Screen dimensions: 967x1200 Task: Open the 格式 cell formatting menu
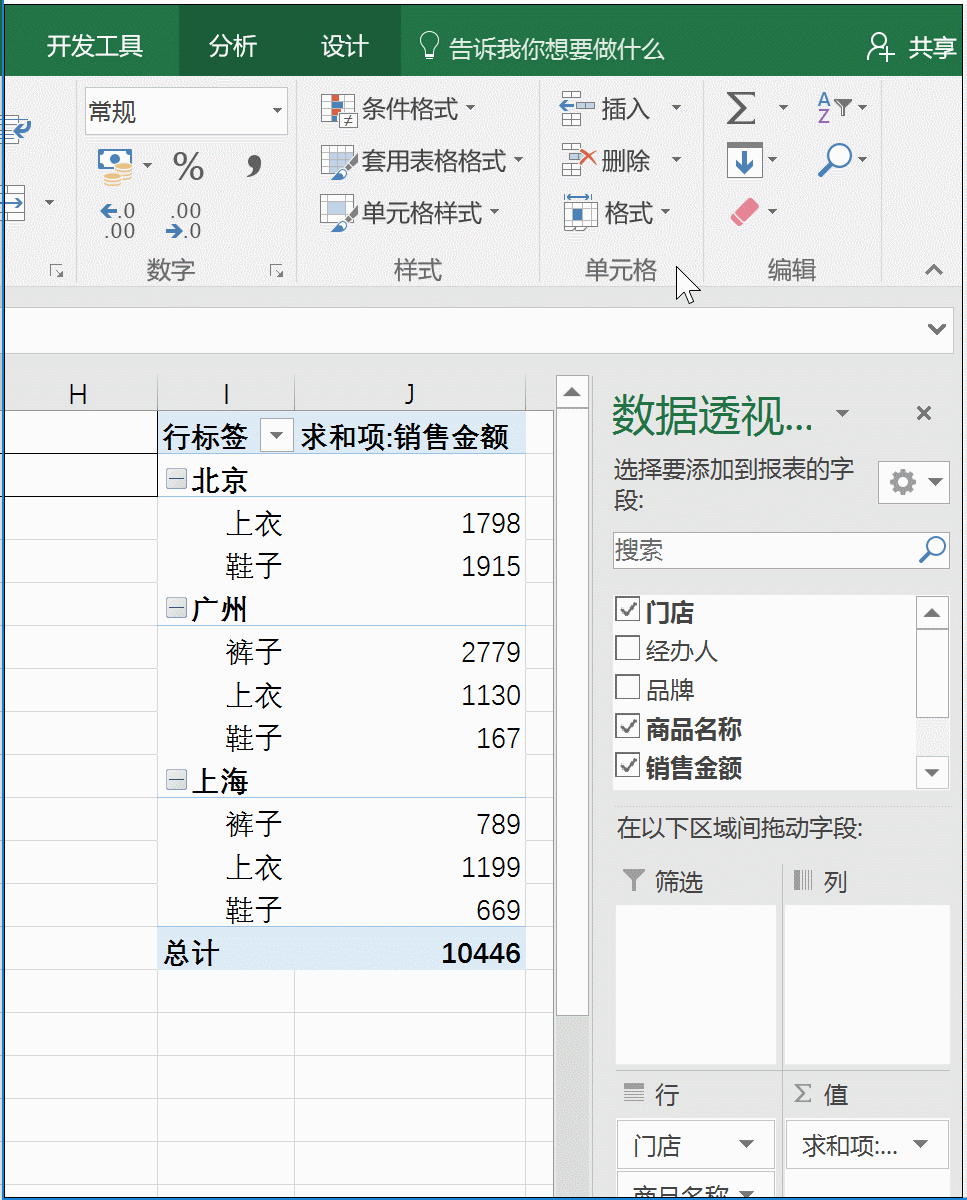pyautogui.click(x=601, y=212)
